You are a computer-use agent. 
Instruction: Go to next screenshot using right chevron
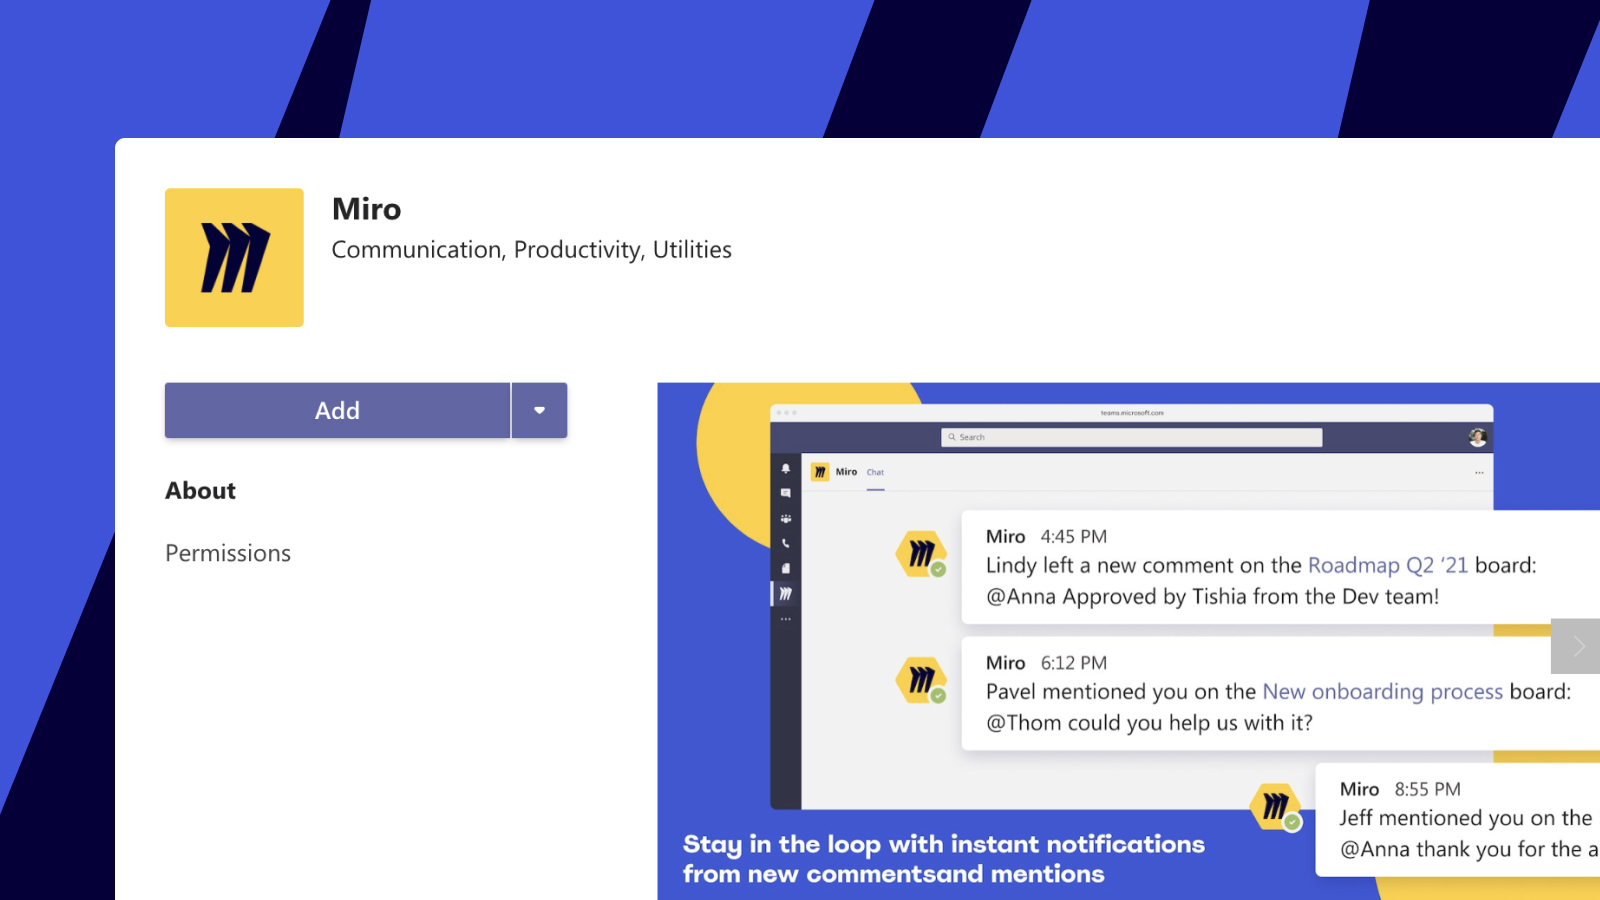coord(1577,646)
